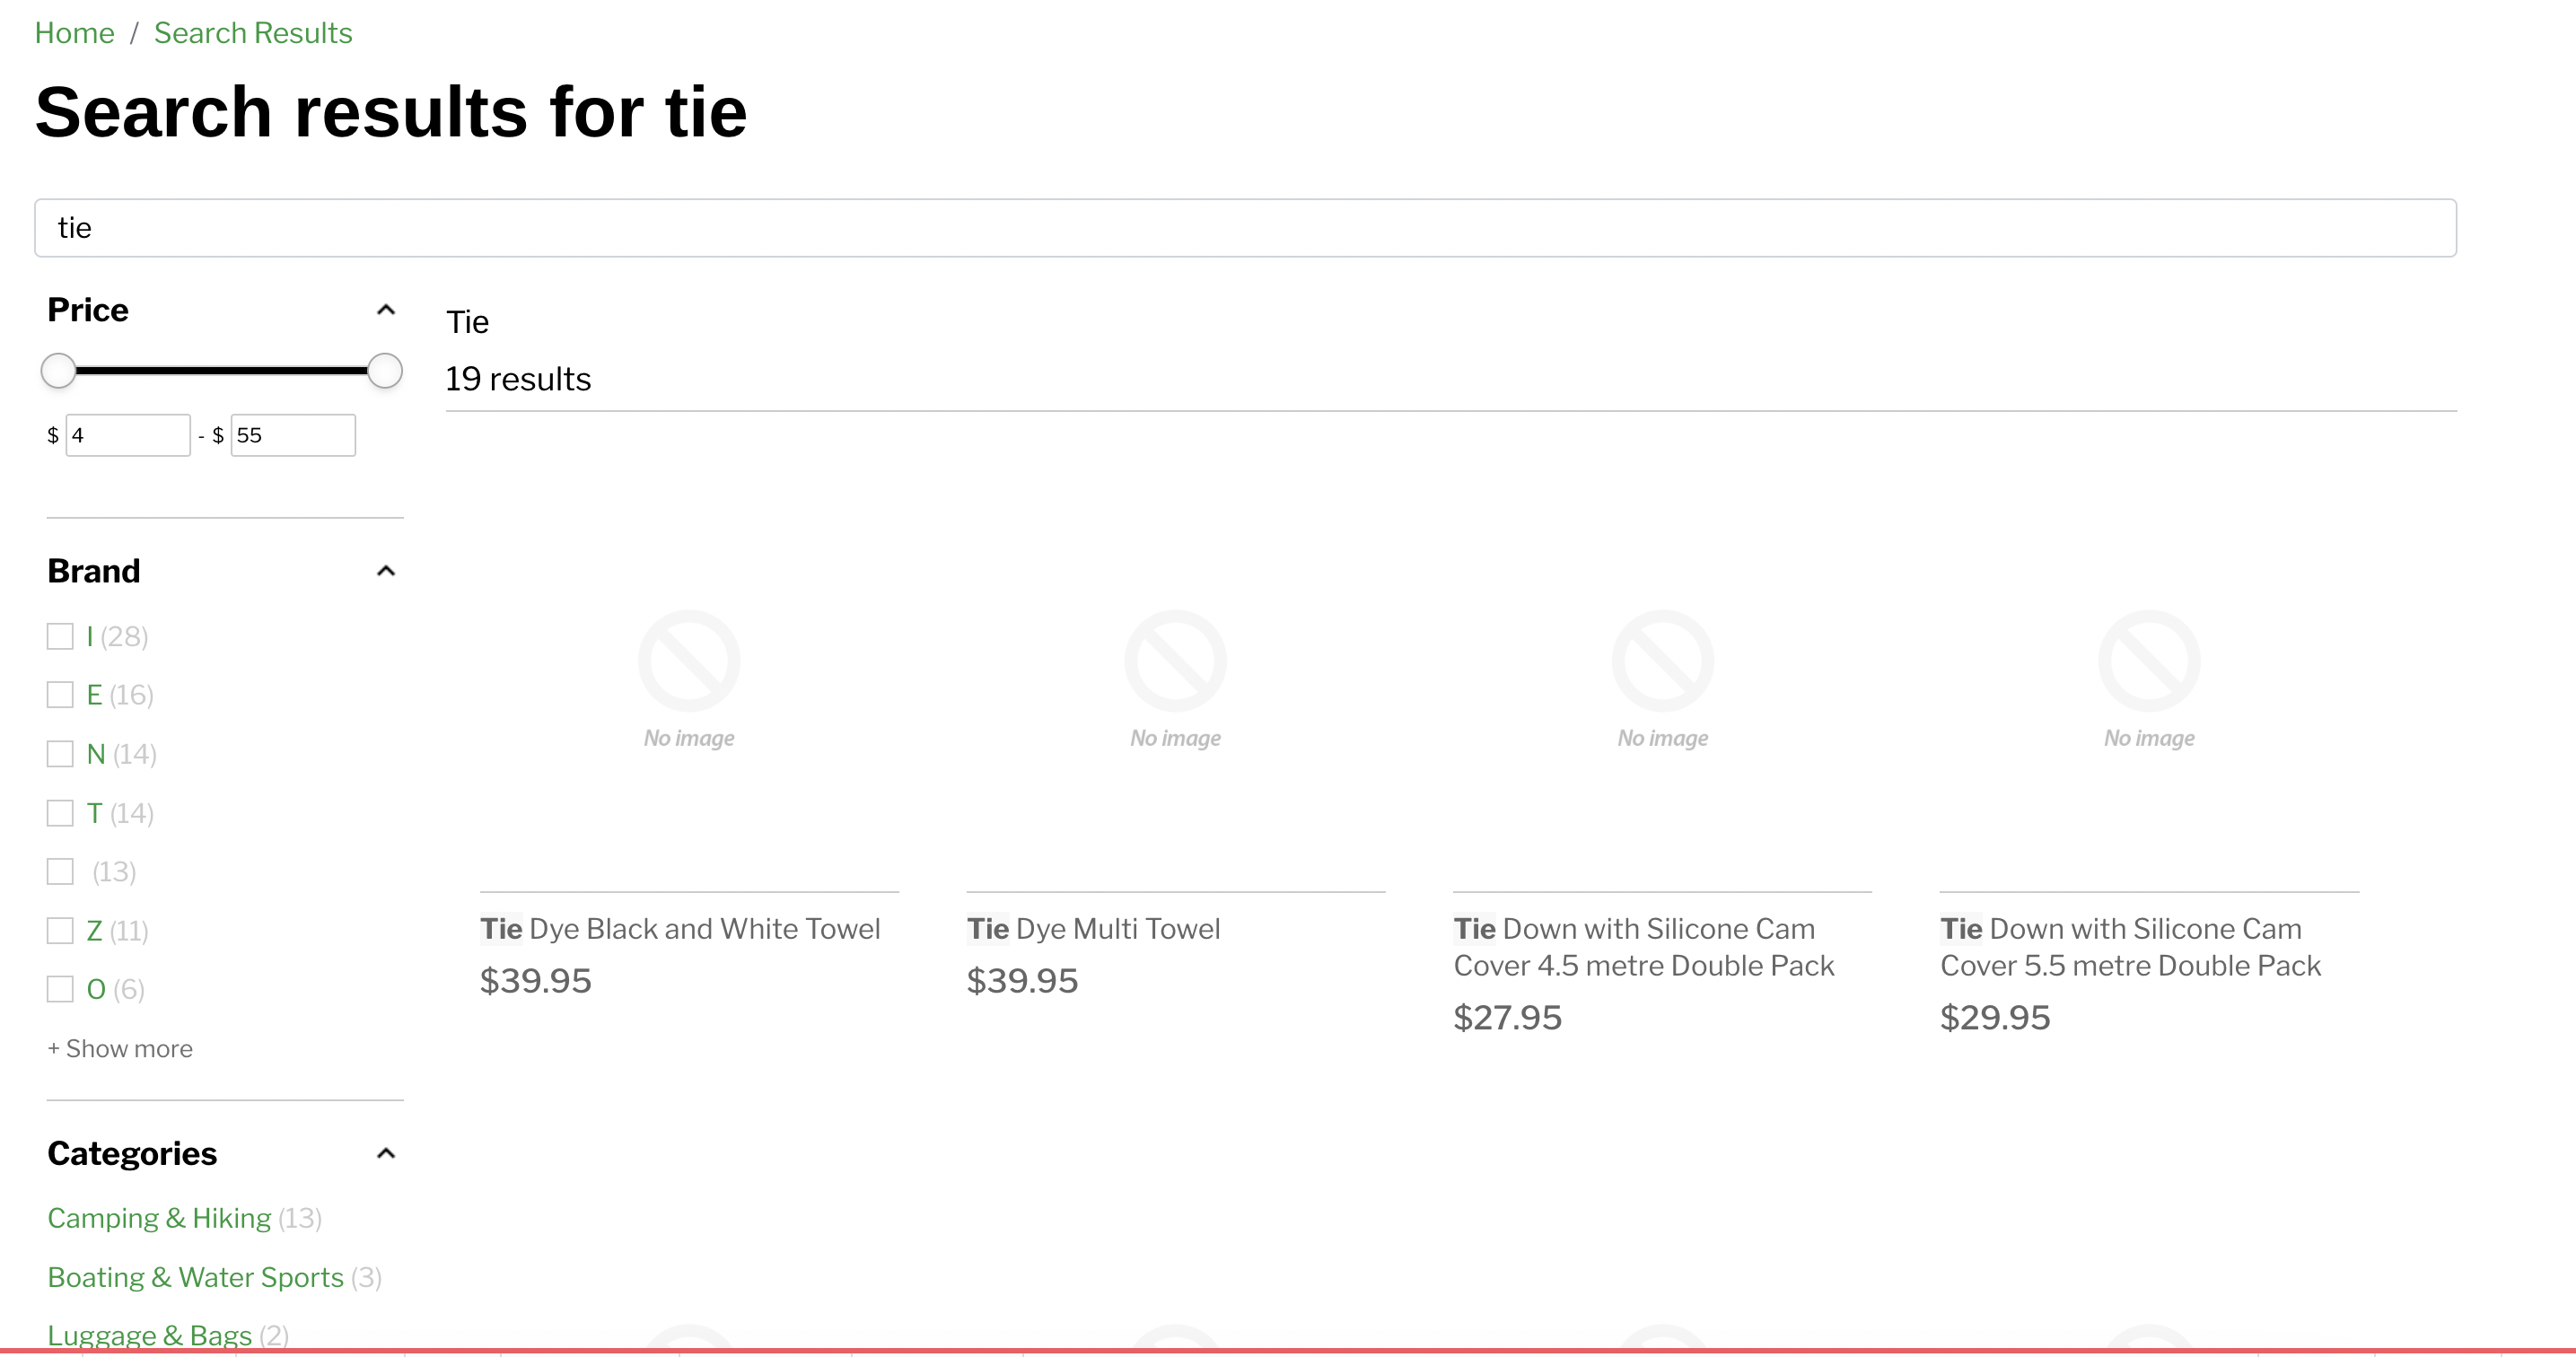Filter by the Boating & Water Sports category
The height and width of the screenshot is (1357, 2576).
tap(195, 1277)
